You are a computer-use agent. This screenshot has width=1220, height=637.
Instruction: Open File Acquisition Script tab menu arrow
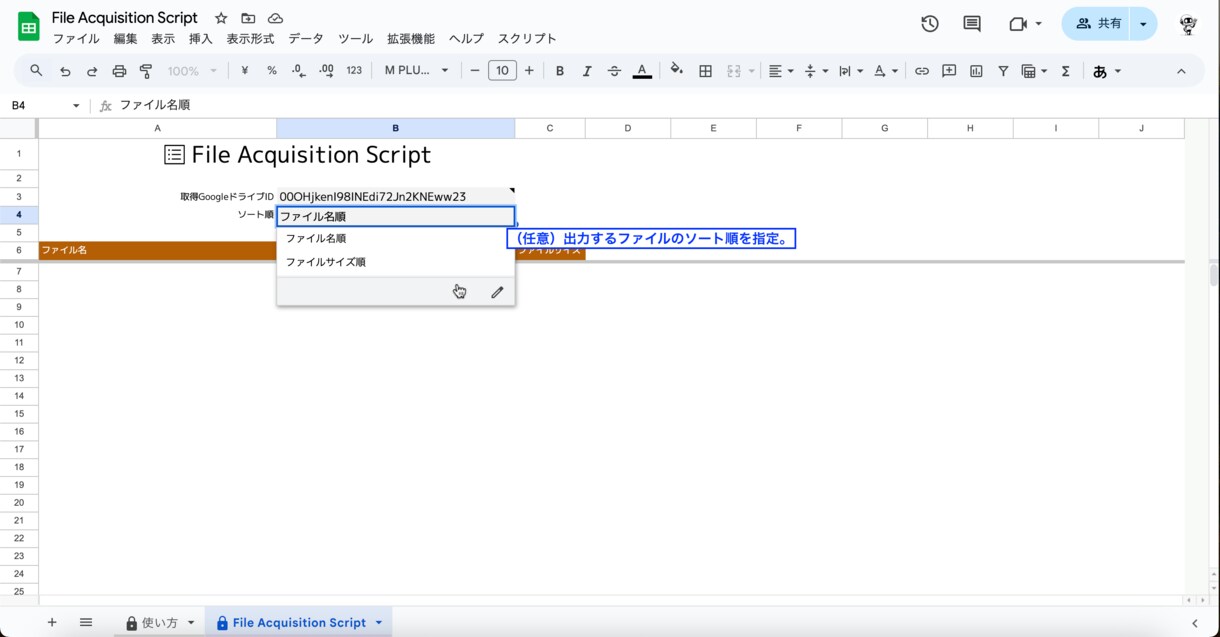pos(379,622)
